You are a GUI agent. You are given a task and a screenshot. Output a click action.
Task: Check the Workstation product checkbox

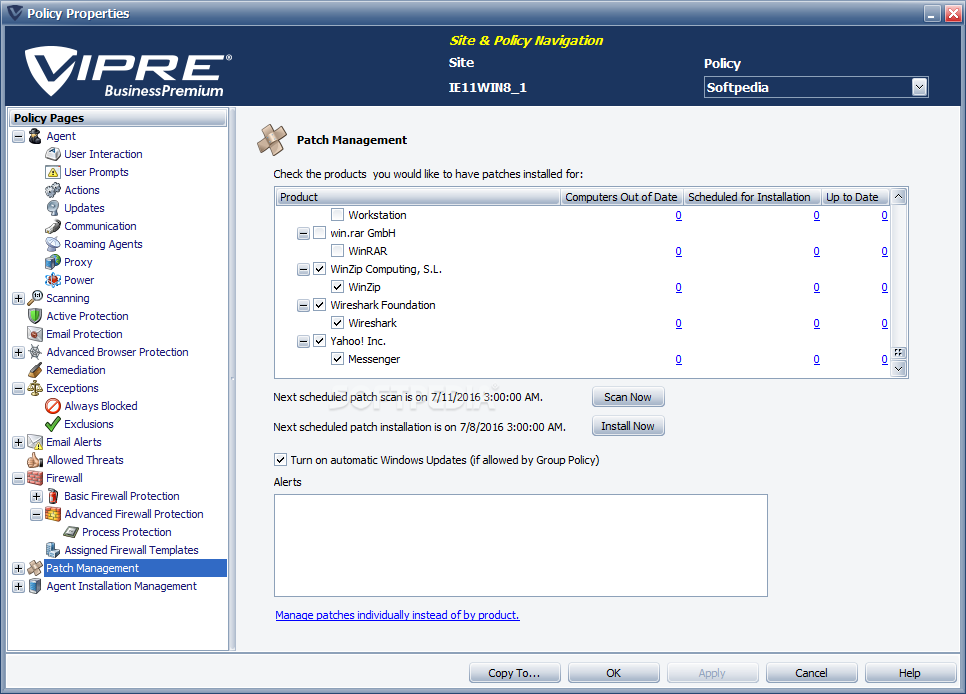tap(337, 214)
